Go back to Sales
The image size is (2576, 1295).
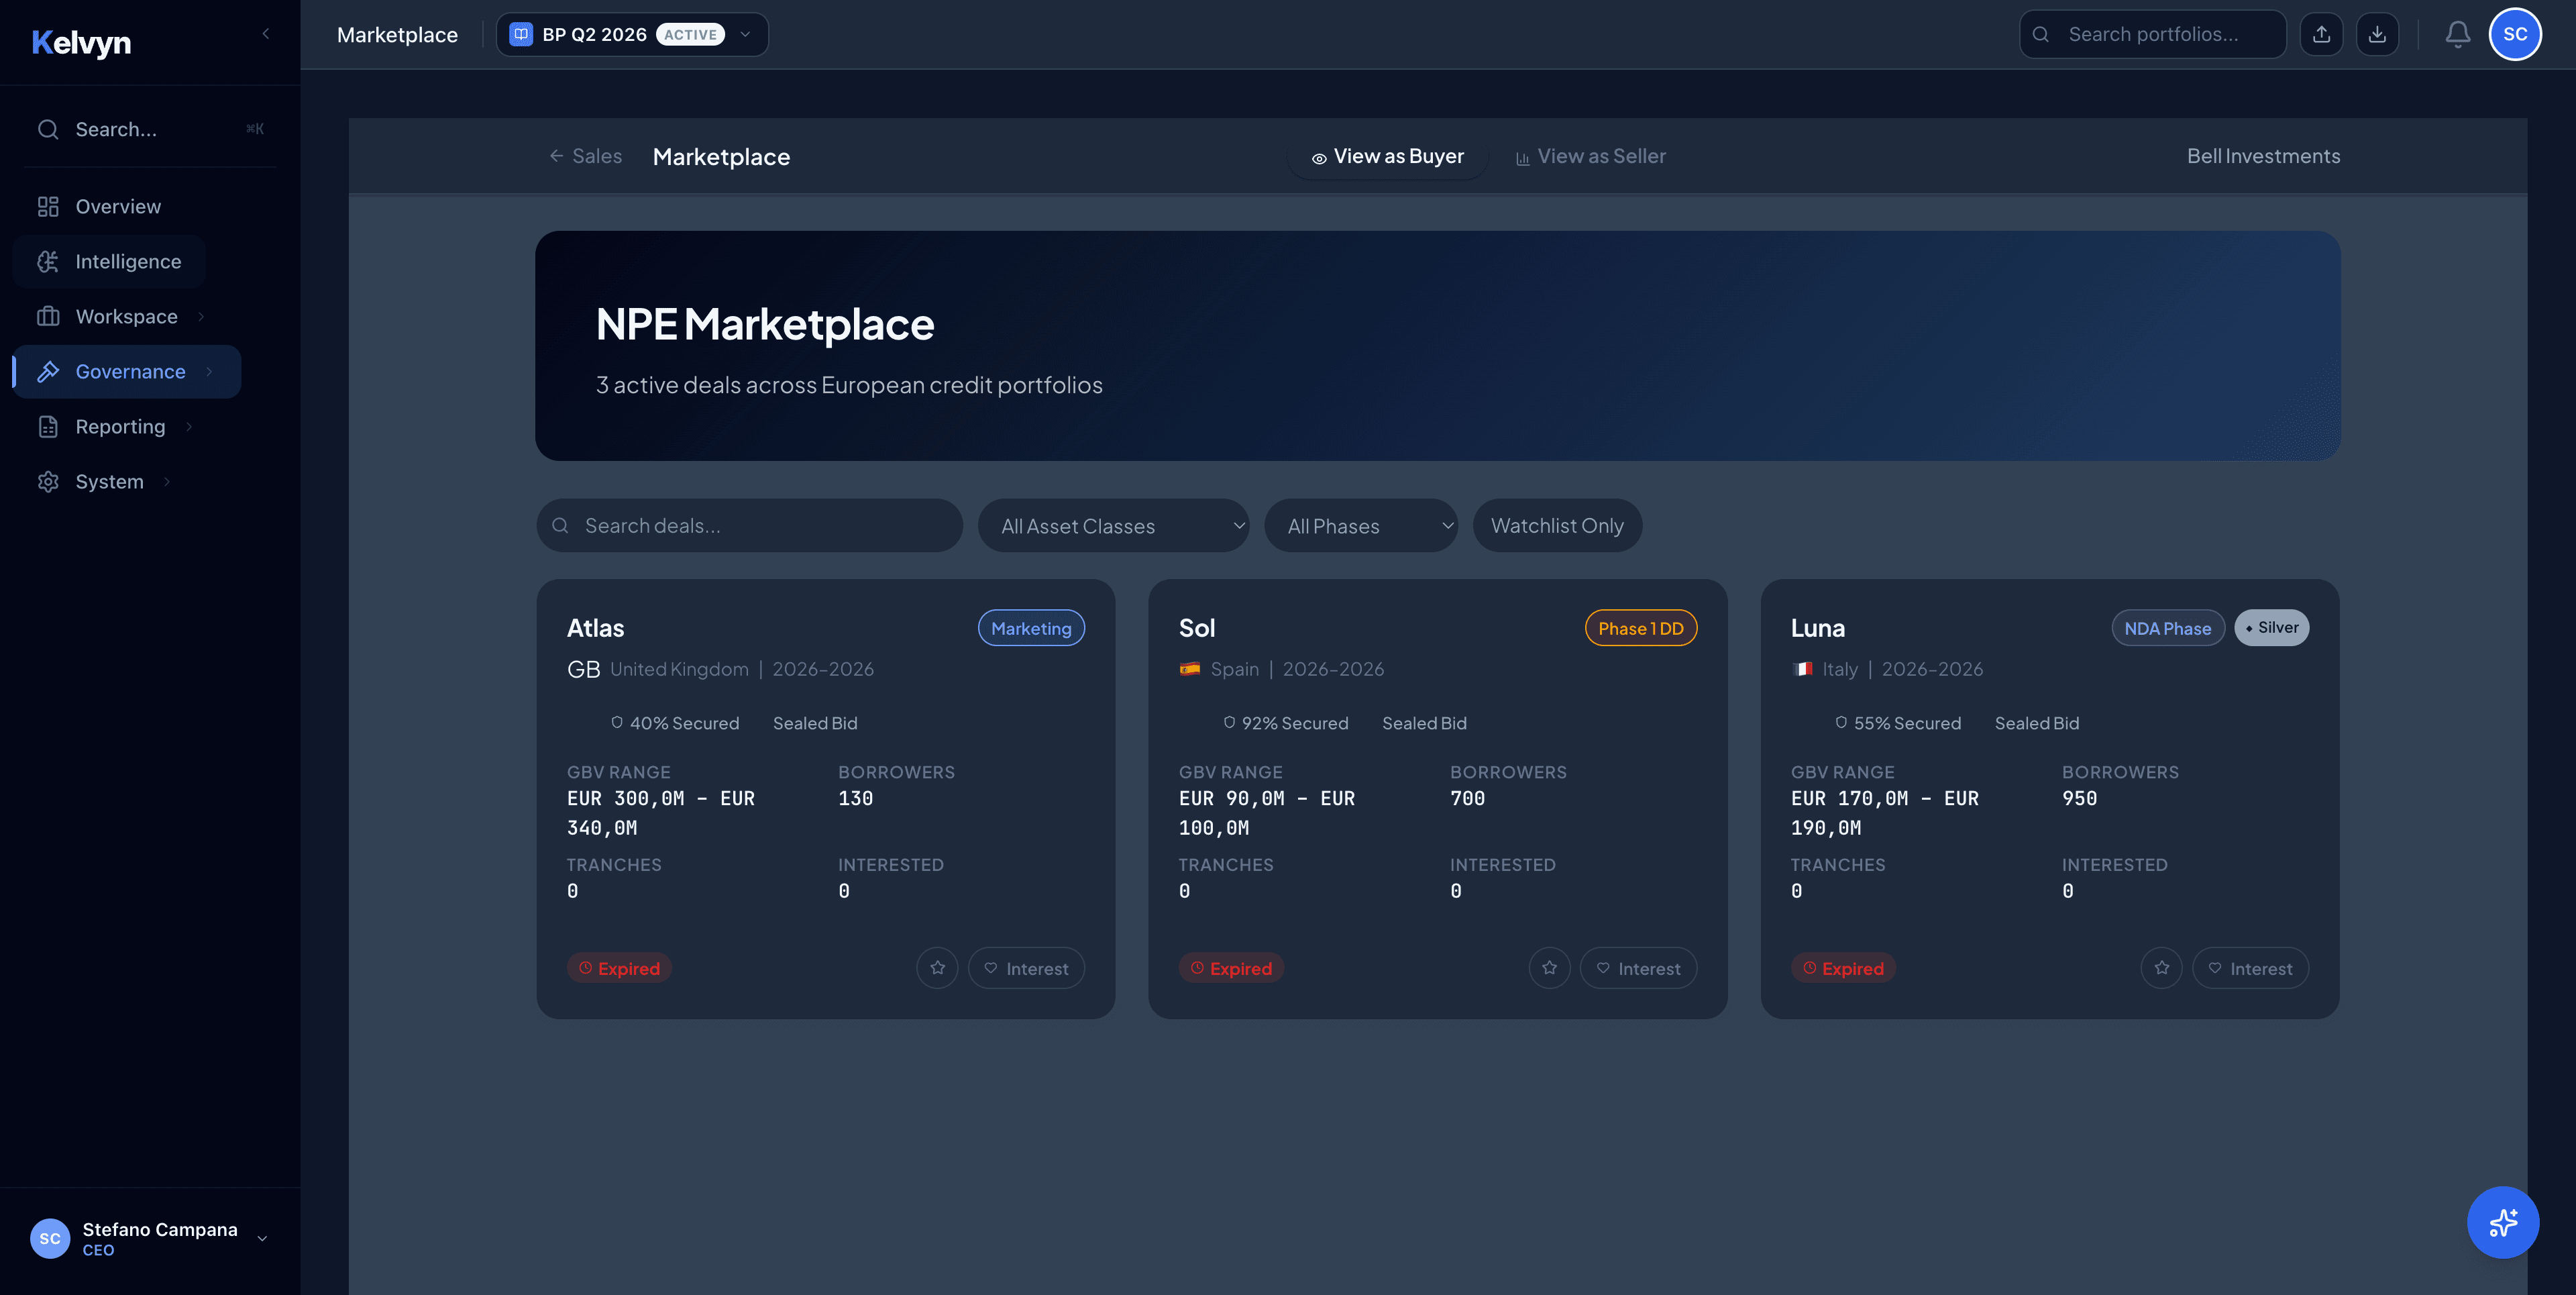pyautogui.click(x=585, y=156)
